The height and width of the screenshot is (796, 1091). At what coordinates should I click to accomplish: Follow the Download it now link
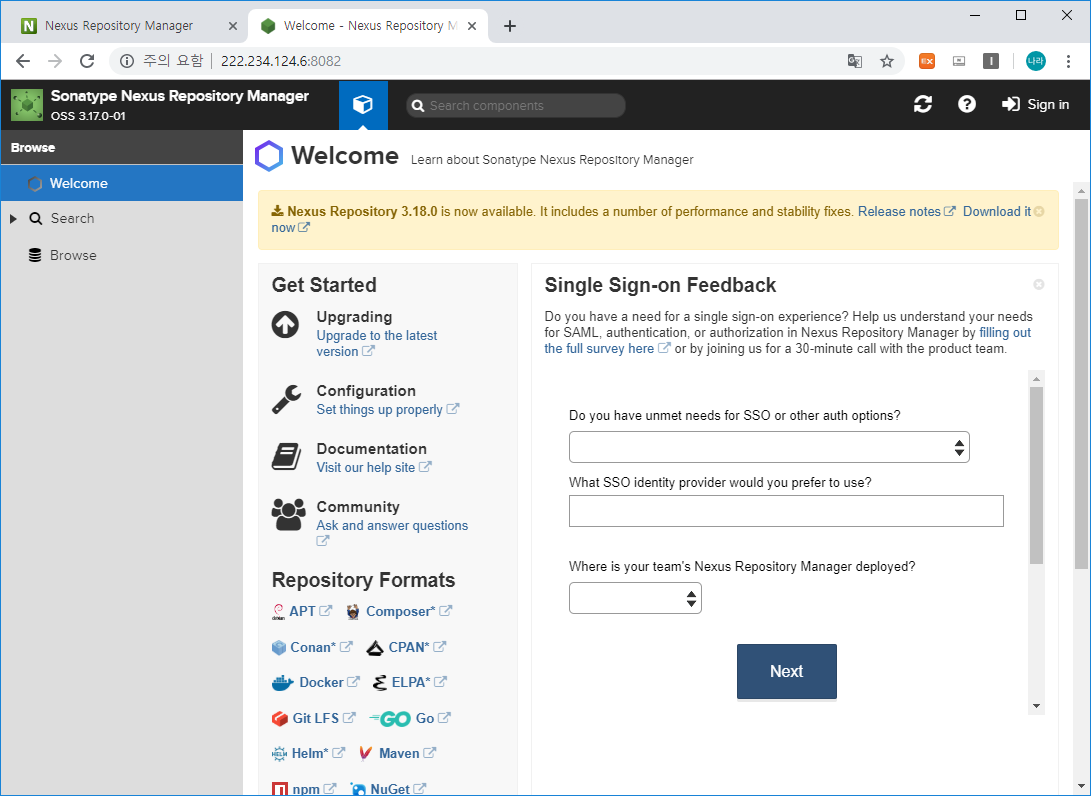click(x=997, y=212)
